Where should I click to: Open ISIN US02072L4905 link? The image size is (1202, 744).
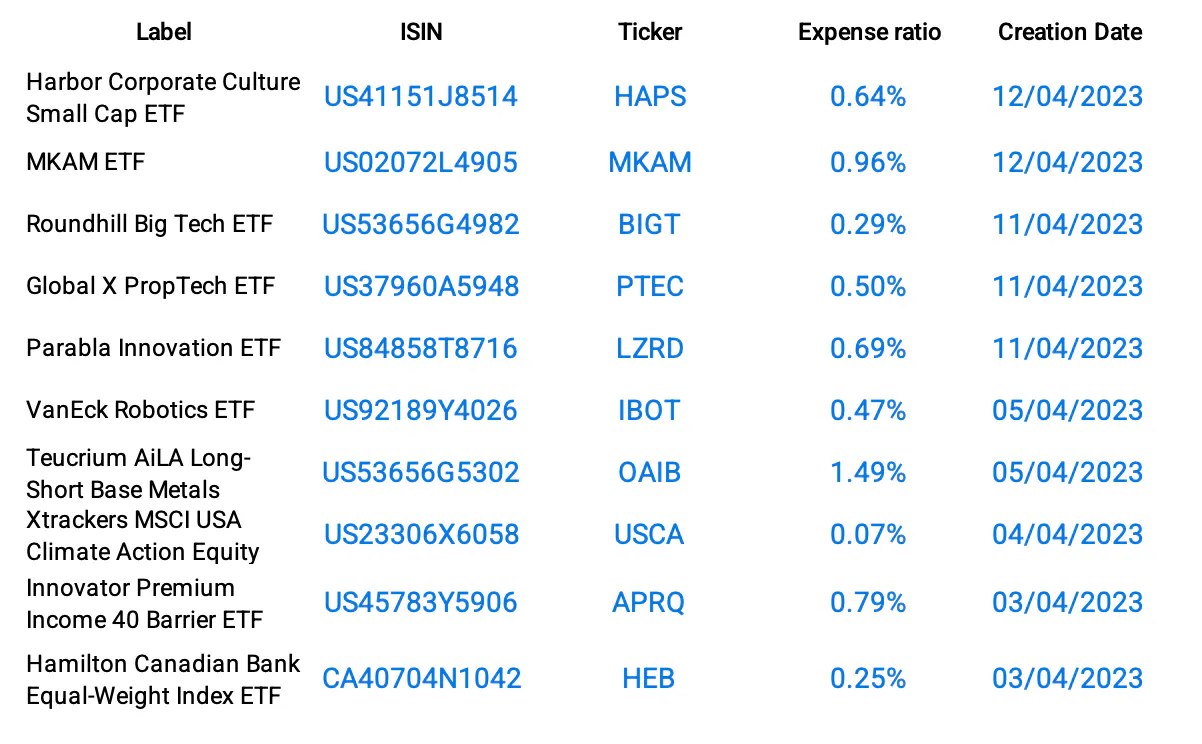420,162
